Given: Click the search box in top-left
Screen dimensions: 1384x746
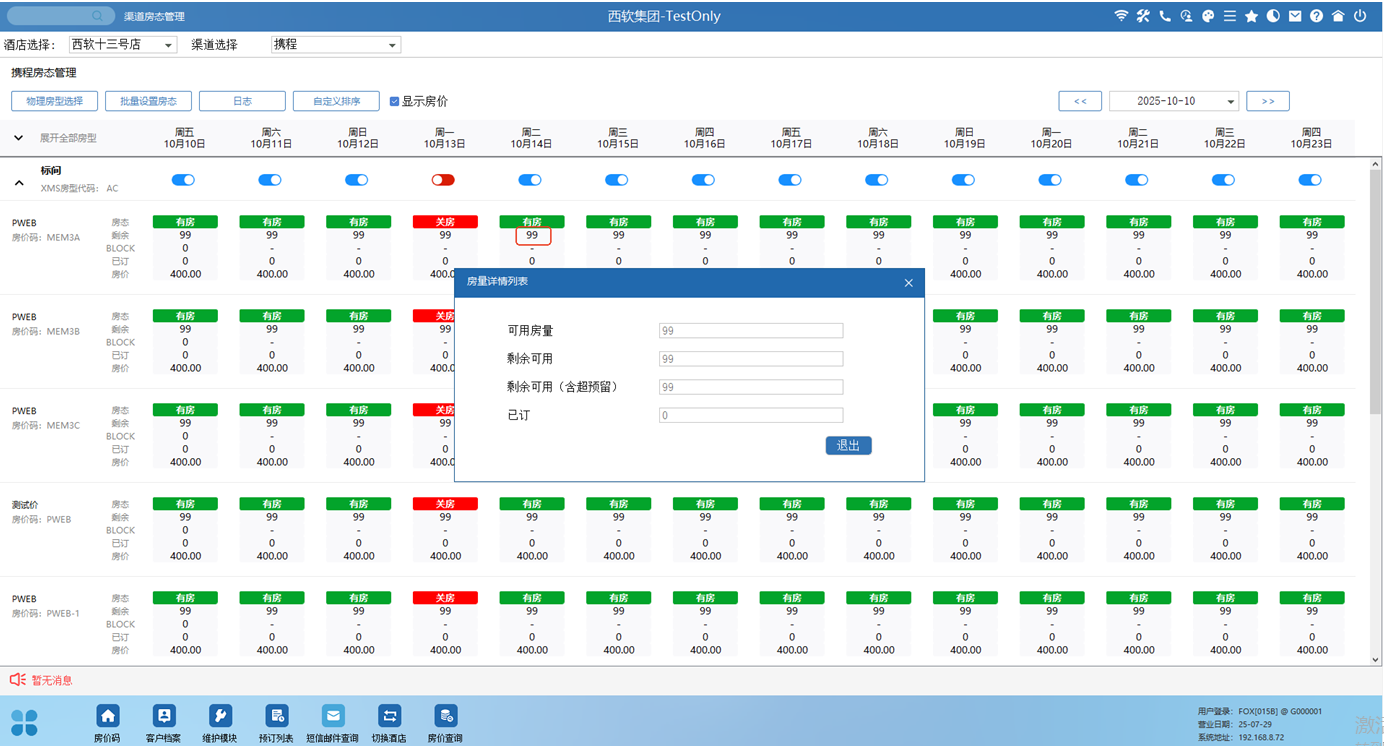Looking at the screenshot, I should click(x=60, y=16).
